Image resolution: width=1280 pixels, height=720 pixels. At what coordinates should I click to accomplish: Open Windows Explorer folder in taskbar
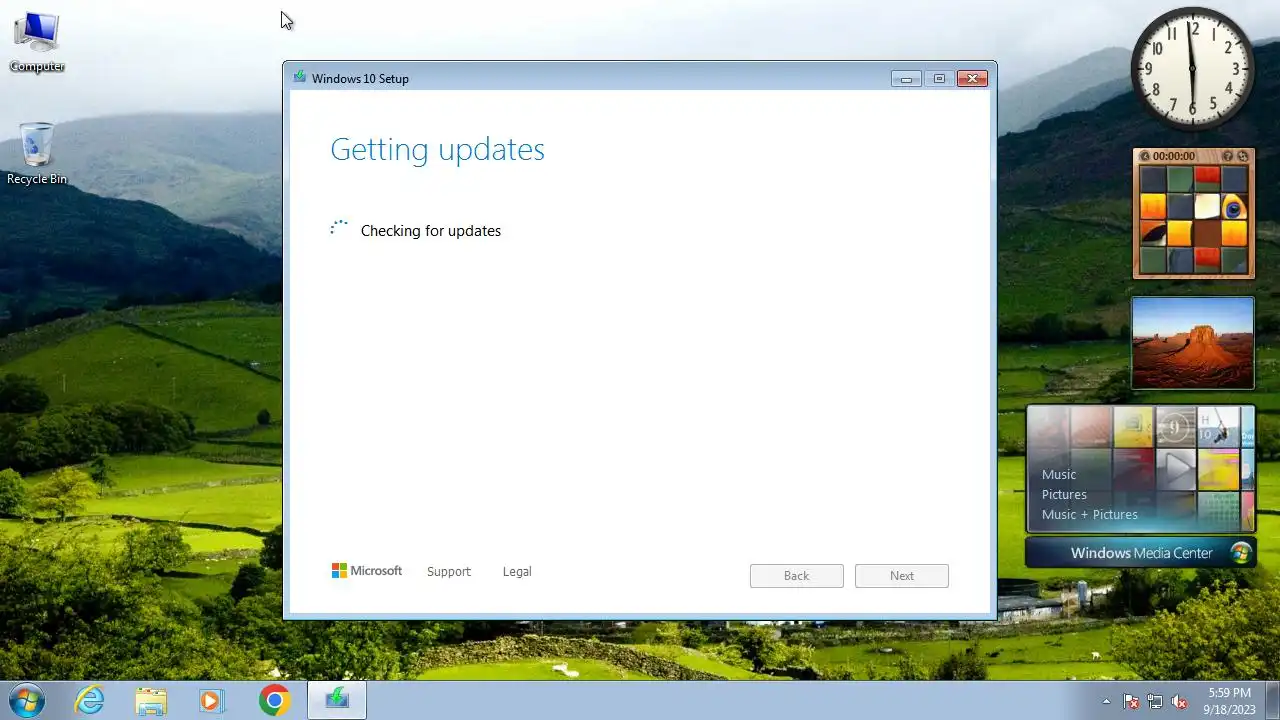click(x=151, y=701)
